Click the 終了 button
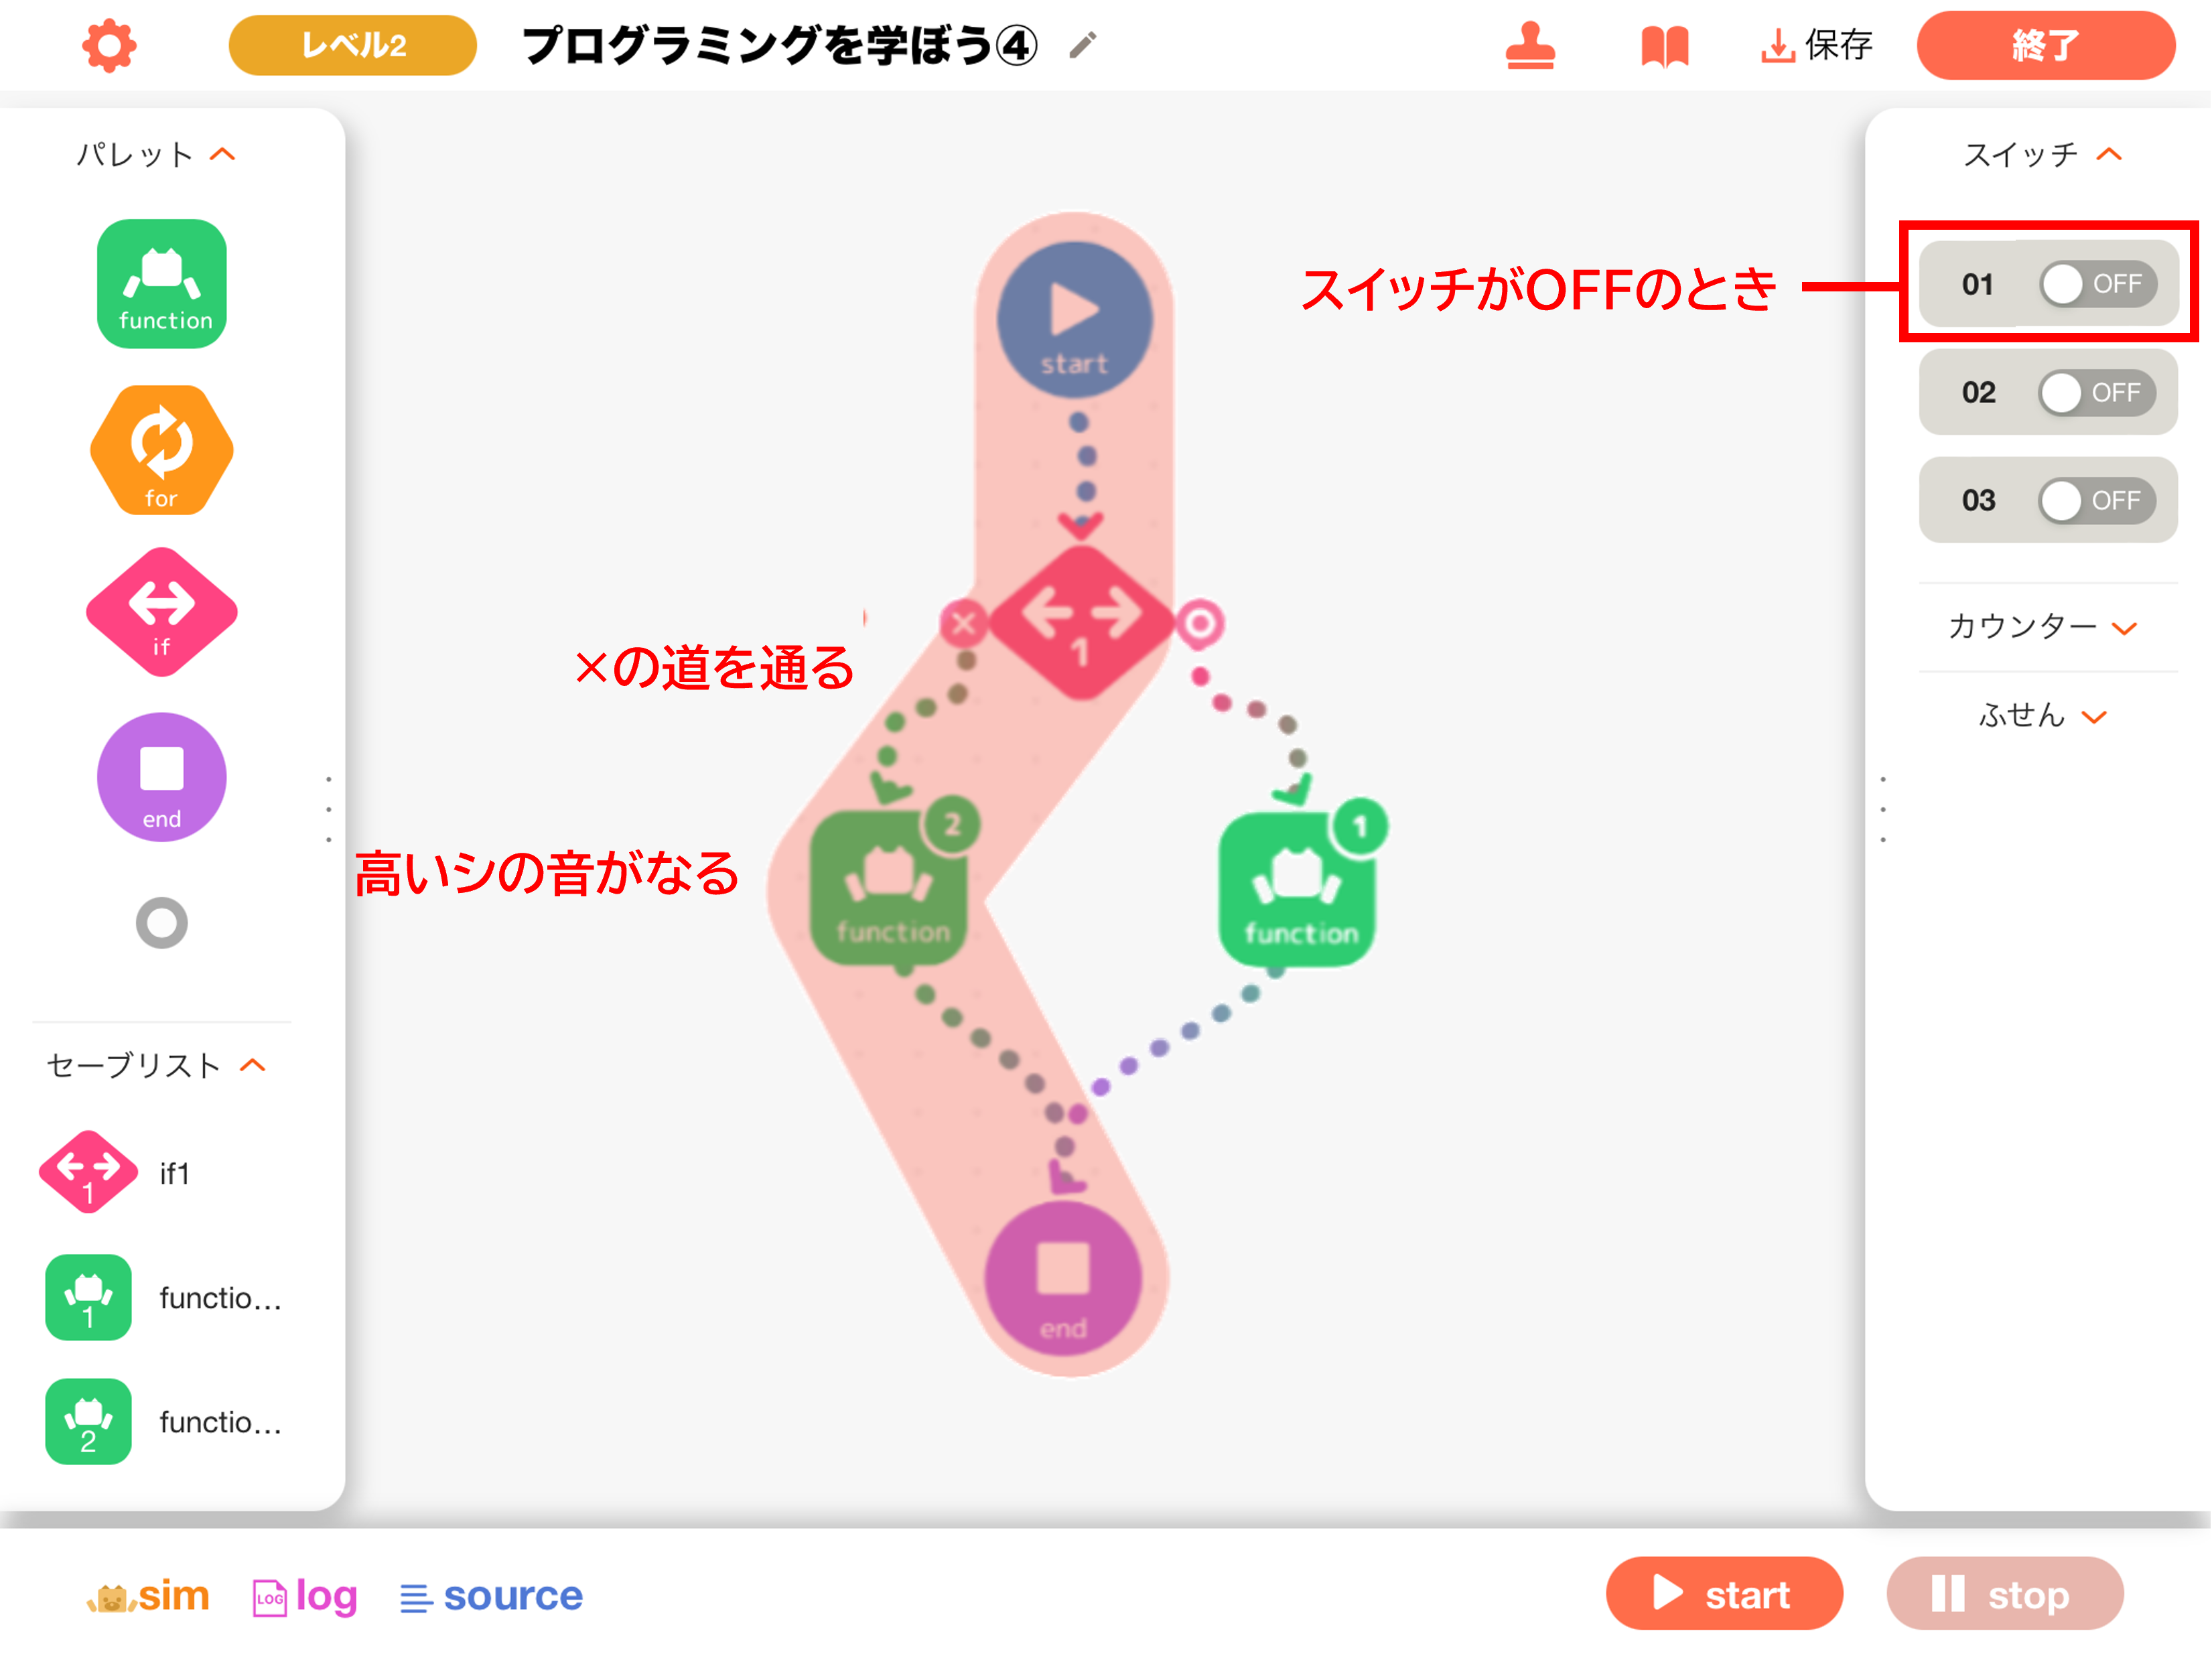Image resolution: width=2212 pixels, height=1658 pixels. pos(2046,45)
